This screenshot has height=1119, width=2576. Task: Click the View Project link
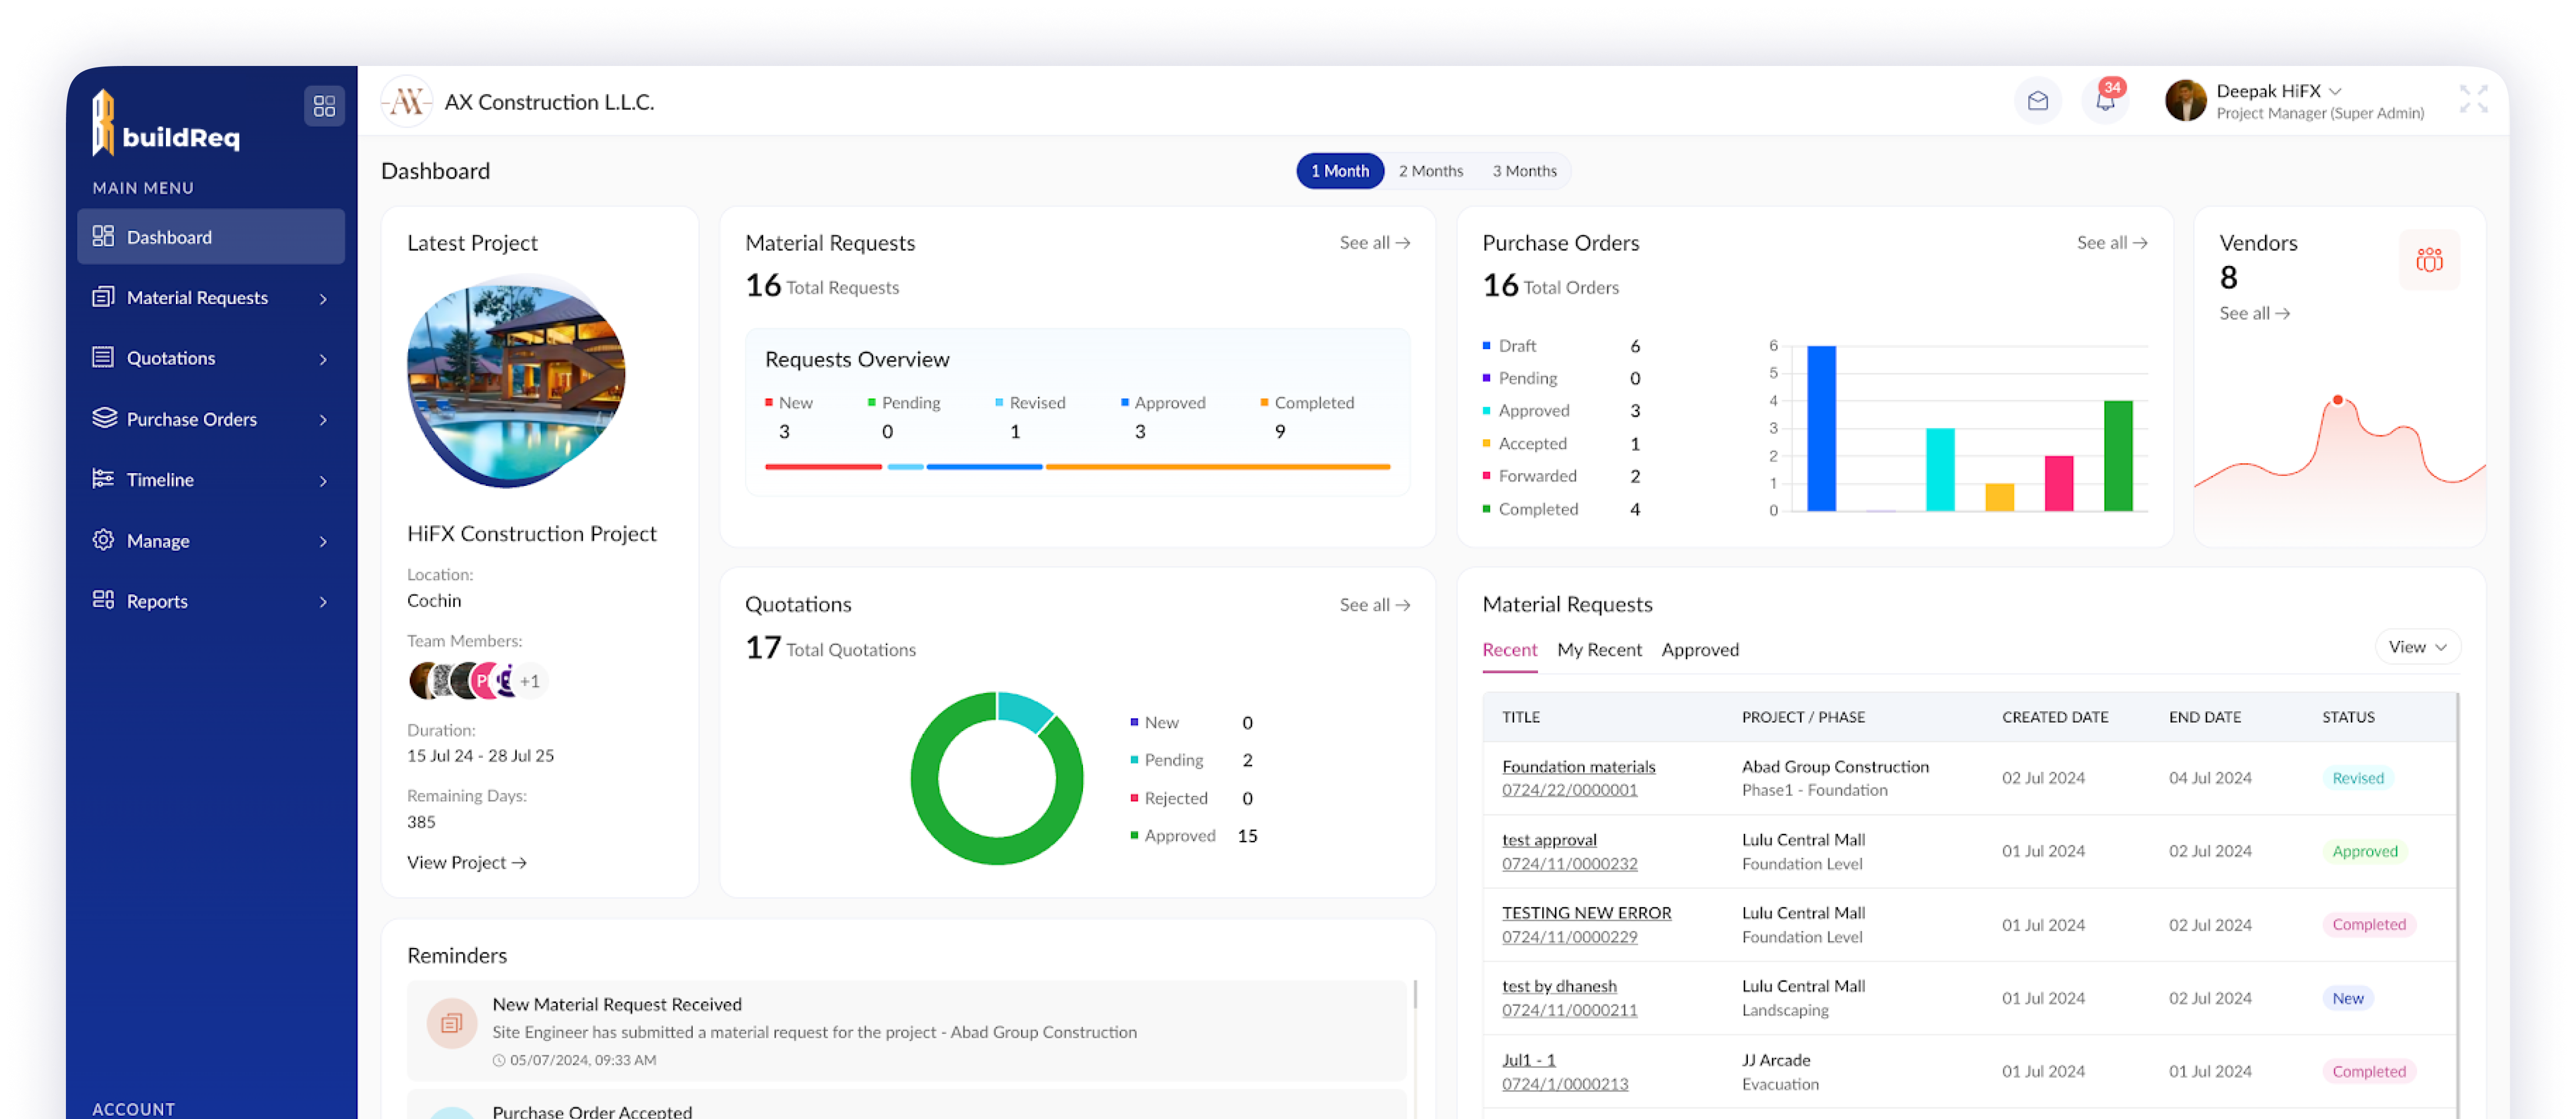pos(466,862)
